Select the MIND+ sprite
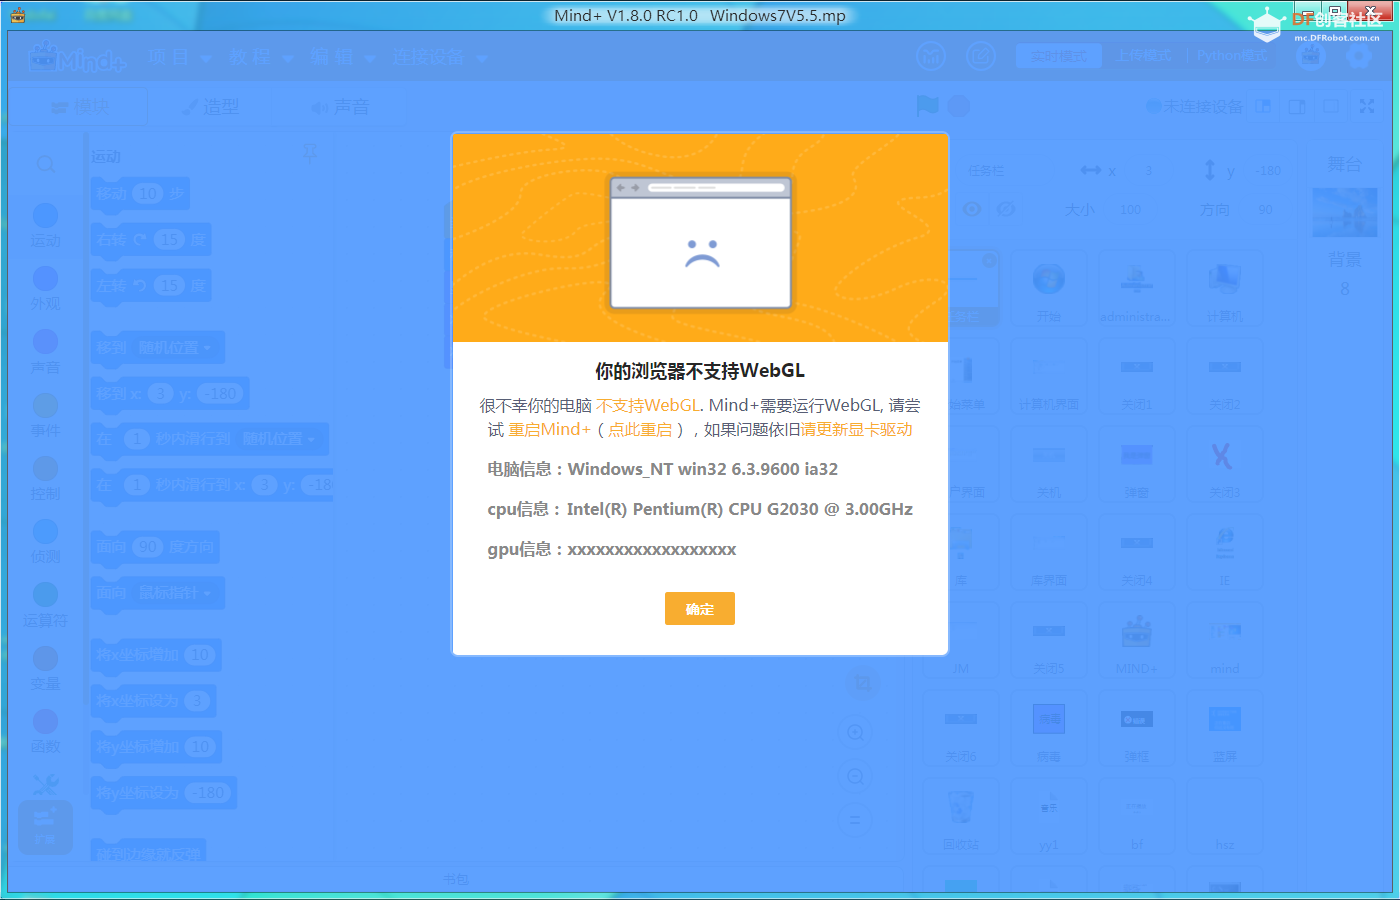The image size is (1400, 900). [x=1137, y=641]
